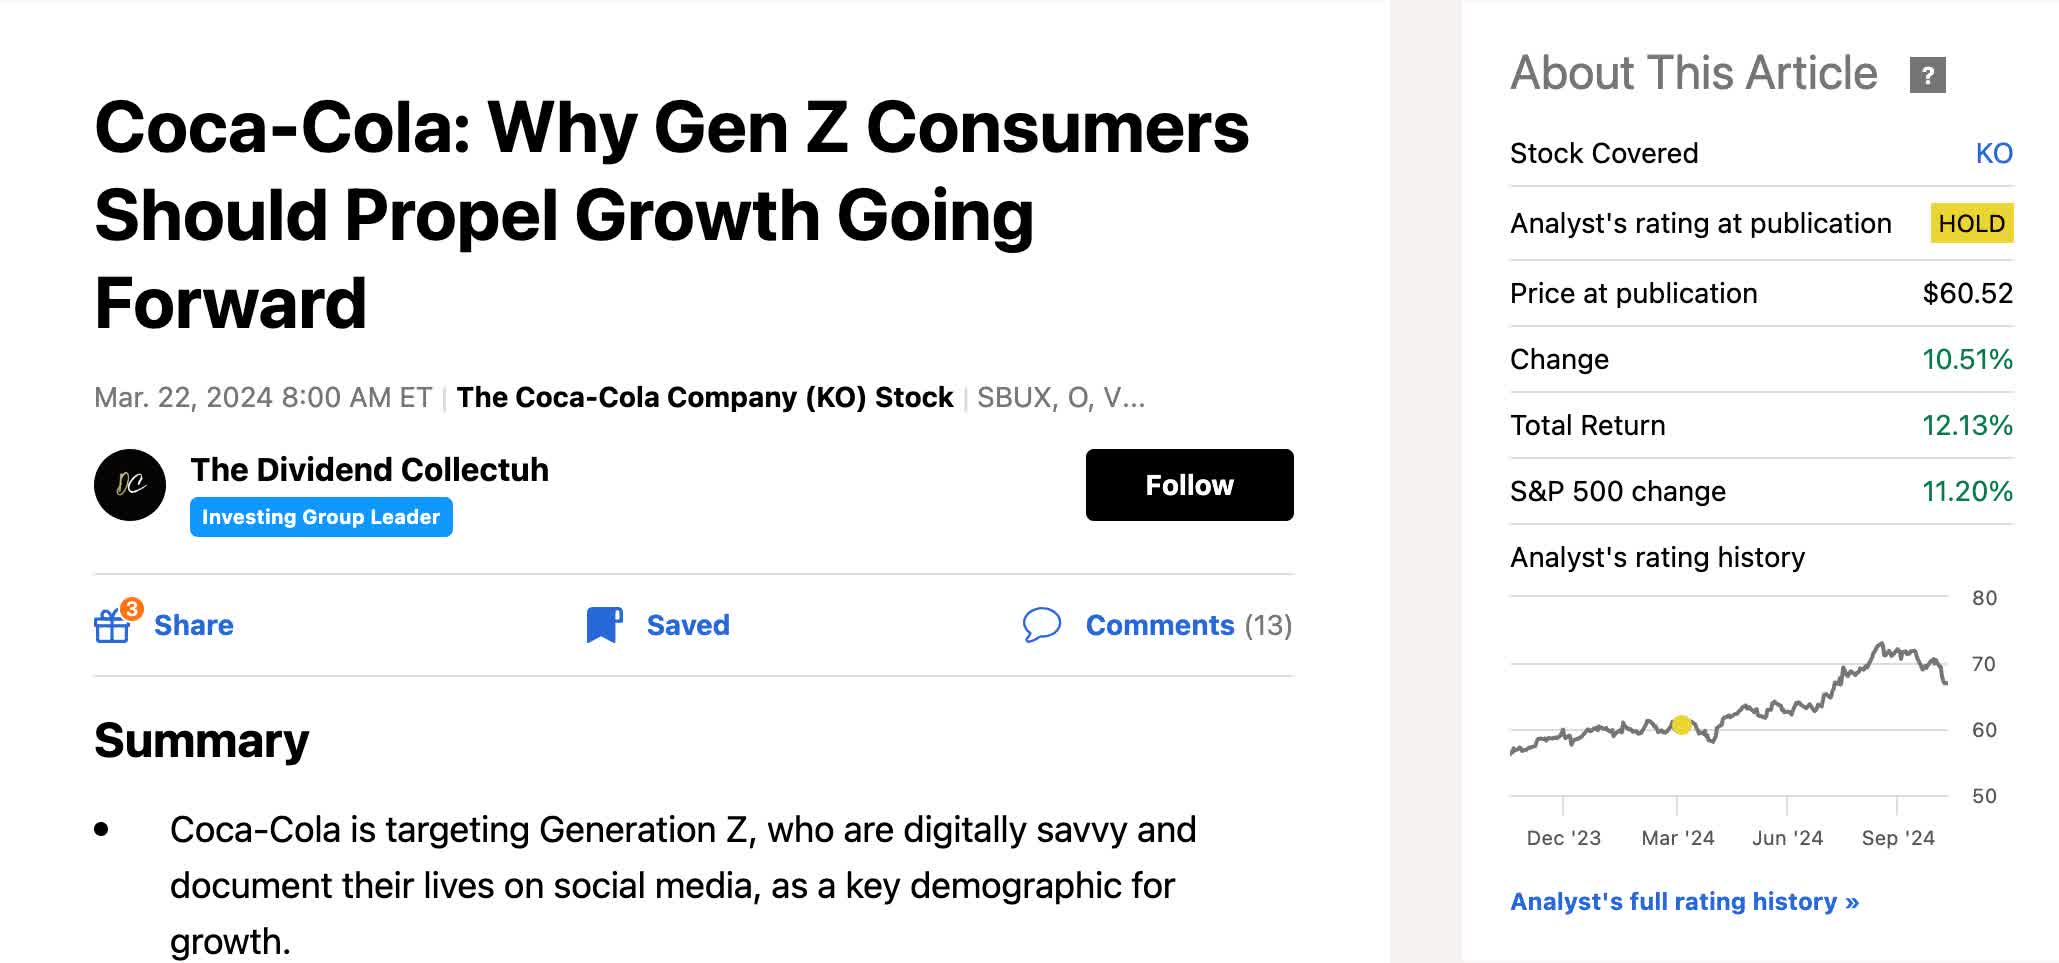2059x963 pixels.
Task: Open The Dividend Collectuh avatar
Action: pyautogui.click(x=130, y=485)
